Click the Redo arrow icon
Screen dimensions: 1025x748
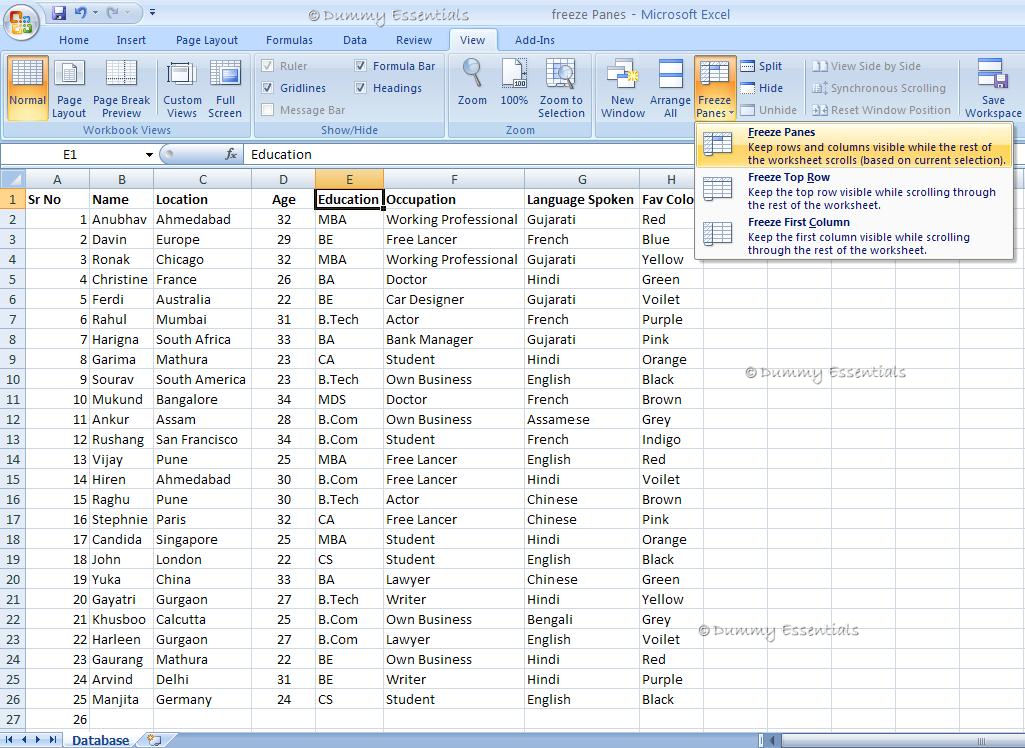pyautogui.click(x=112, y=12)
